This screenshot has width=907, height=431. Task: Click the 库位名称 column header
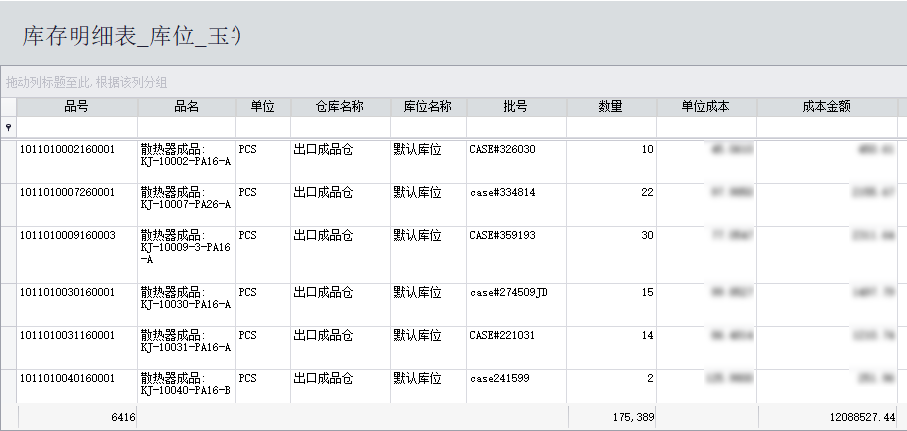428,107
